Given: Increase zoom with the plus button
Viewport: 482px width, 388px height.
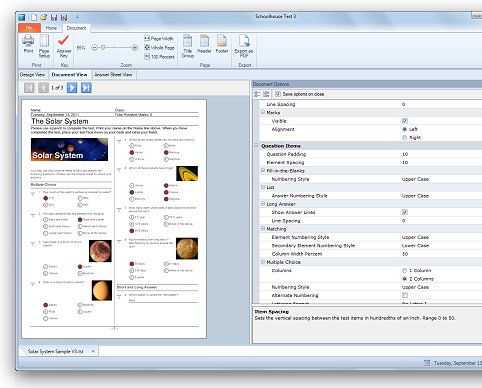Looking at the screenshot, I should pos(135,48).
